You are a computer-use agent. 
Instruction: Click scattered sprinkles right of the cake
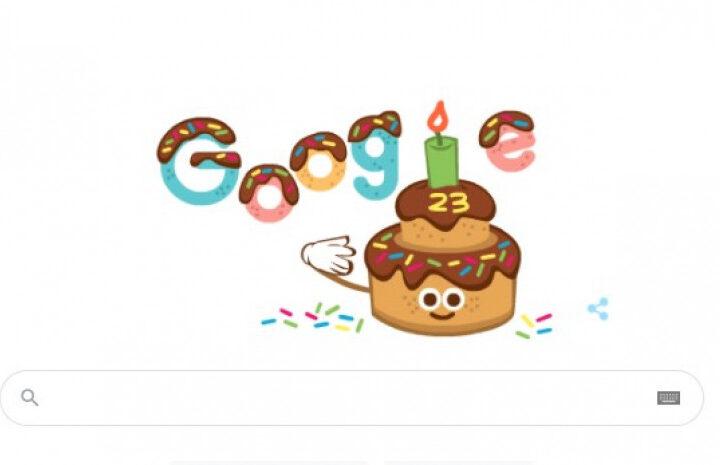534,326
